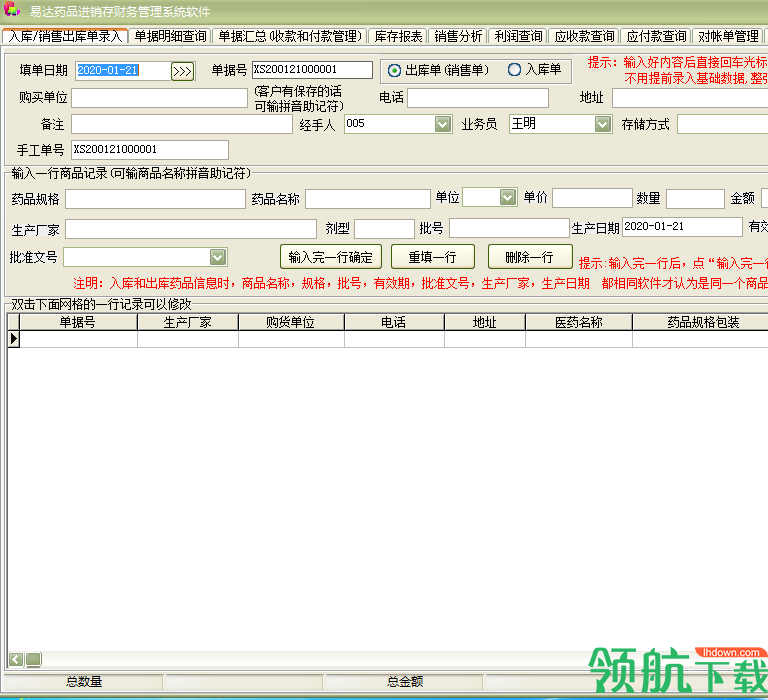Click the 医药名称 column header
Image resolution: width=768 pixels, height=700 pixels.
click(579, 322)
